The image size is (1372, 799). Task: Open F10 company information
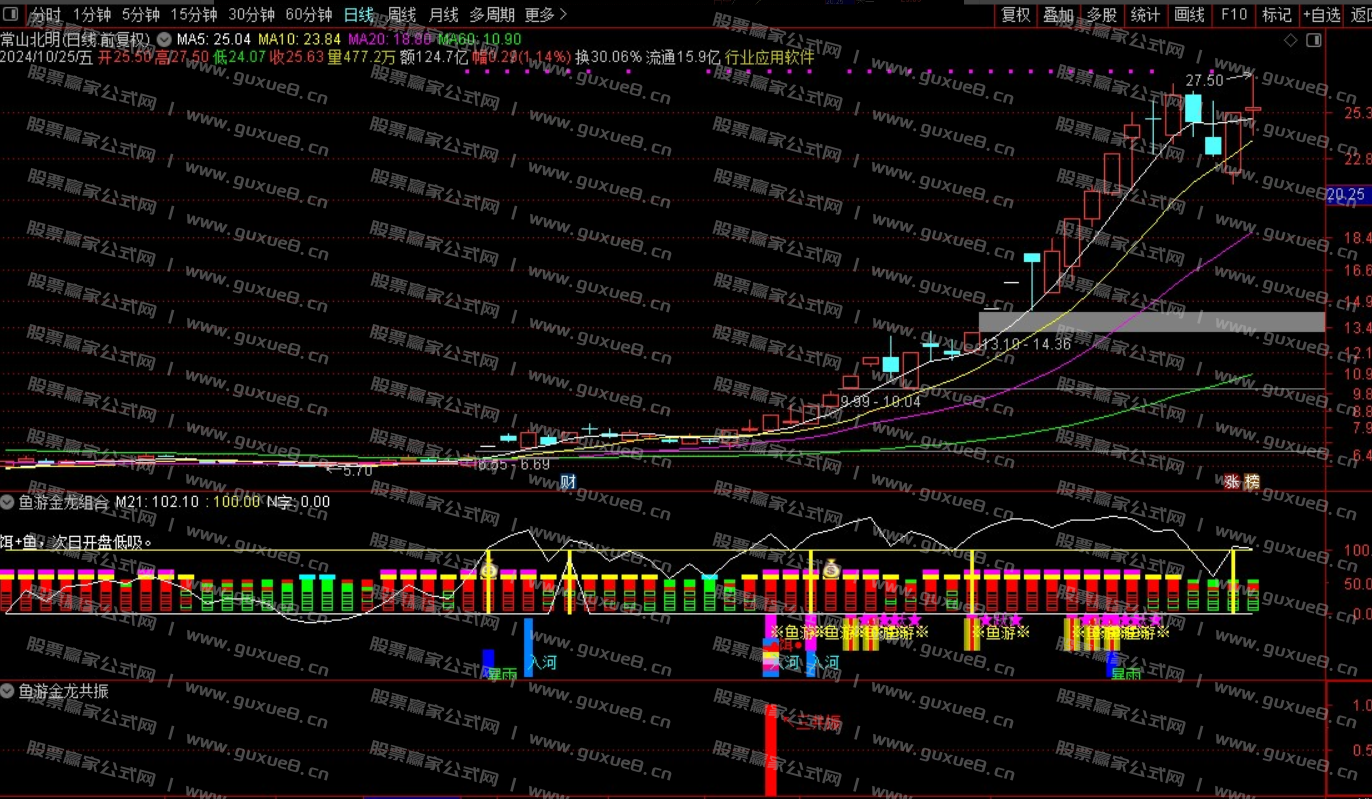pos(1234,14)
